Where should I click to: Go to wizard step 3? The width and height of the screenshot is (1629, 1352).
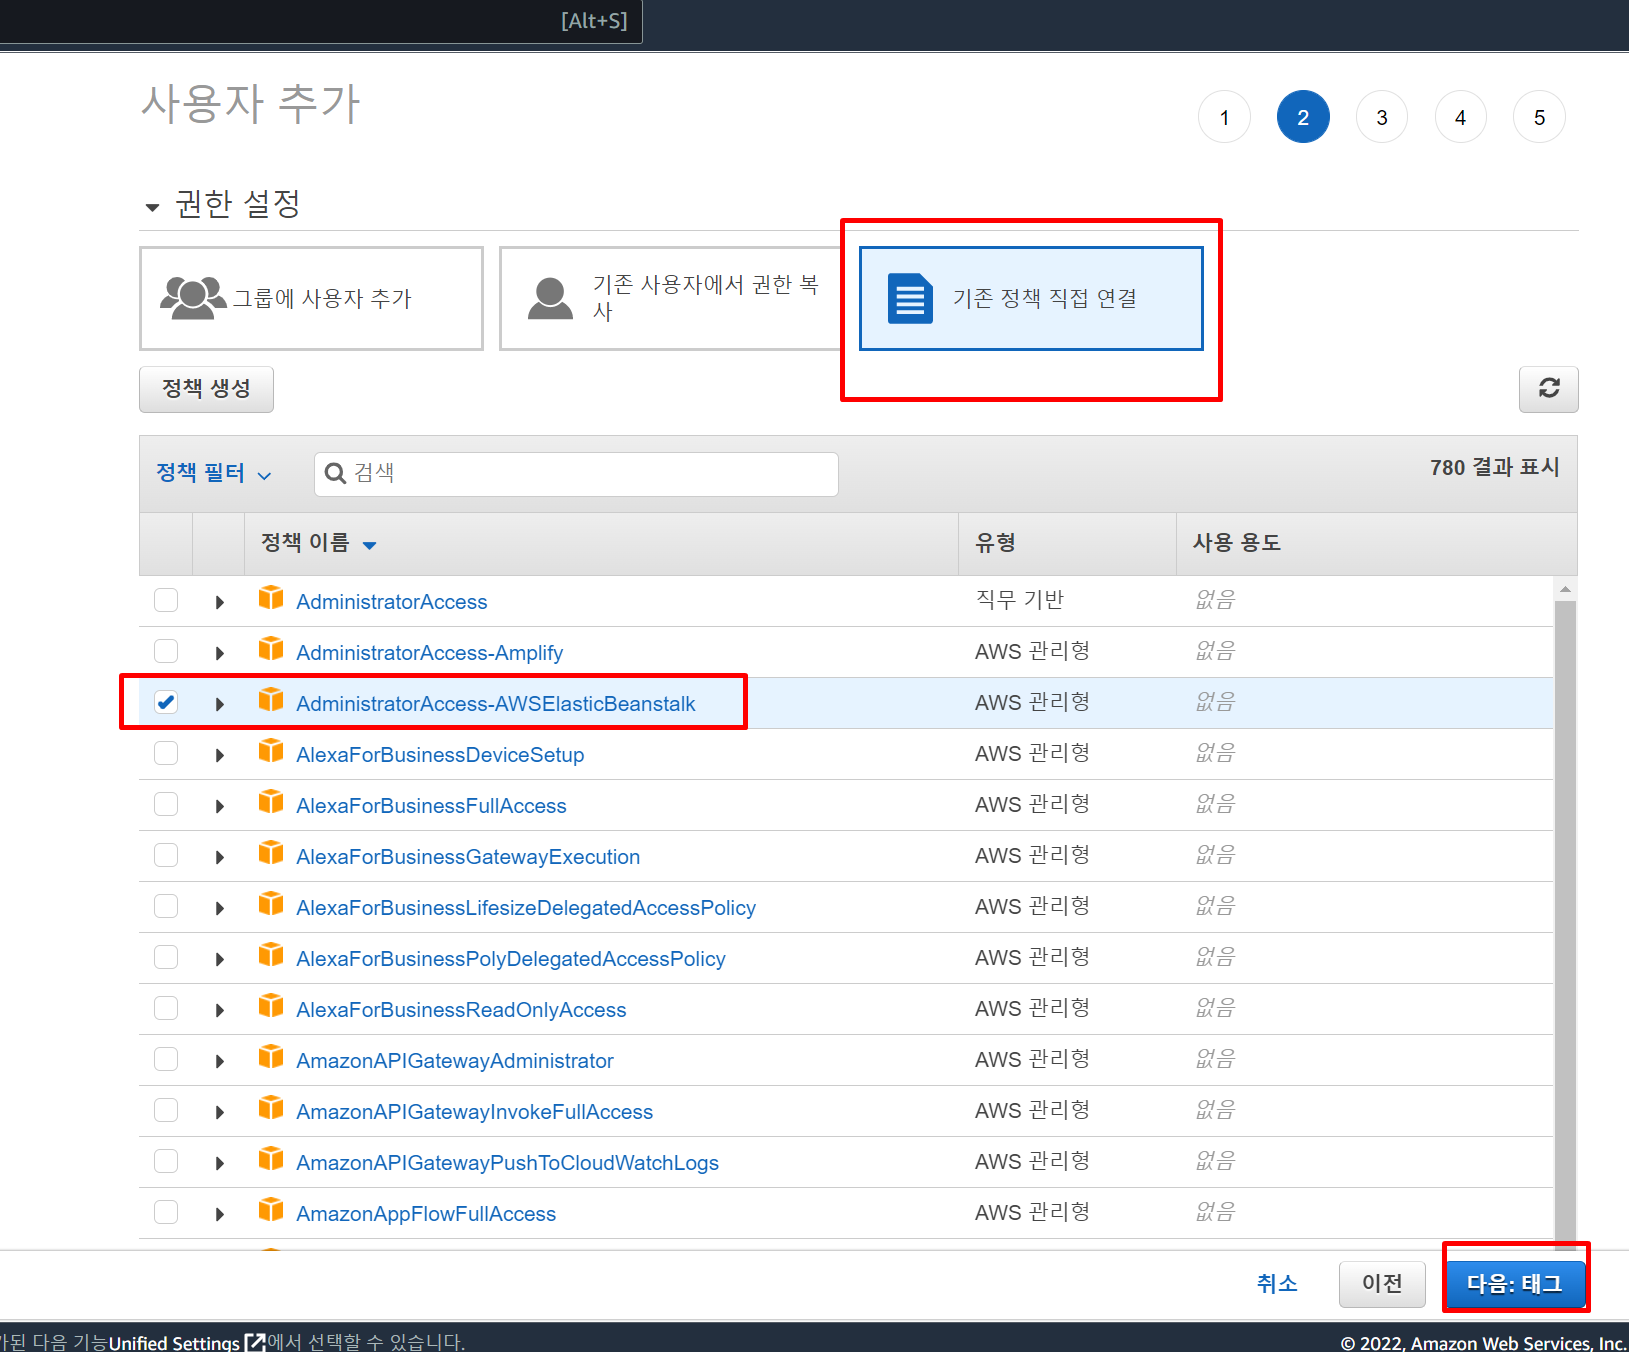pos(1382,117)
